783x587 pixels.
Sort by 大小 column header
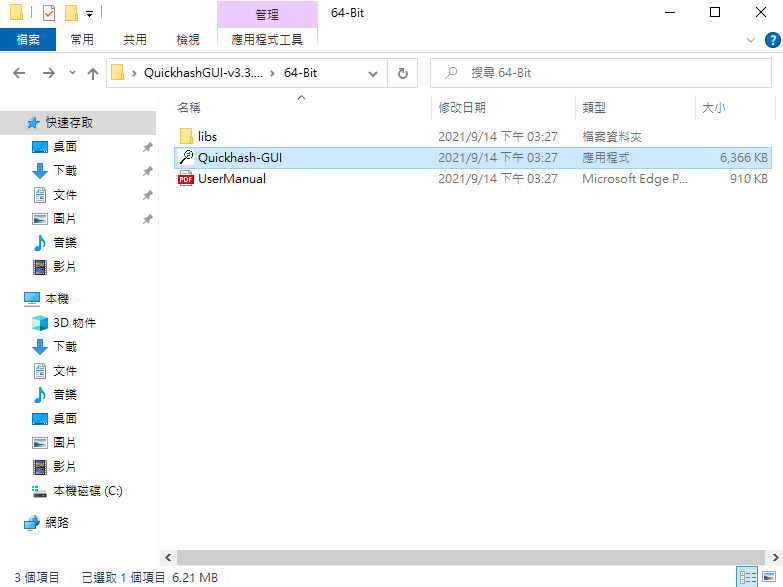pos(714,107)
